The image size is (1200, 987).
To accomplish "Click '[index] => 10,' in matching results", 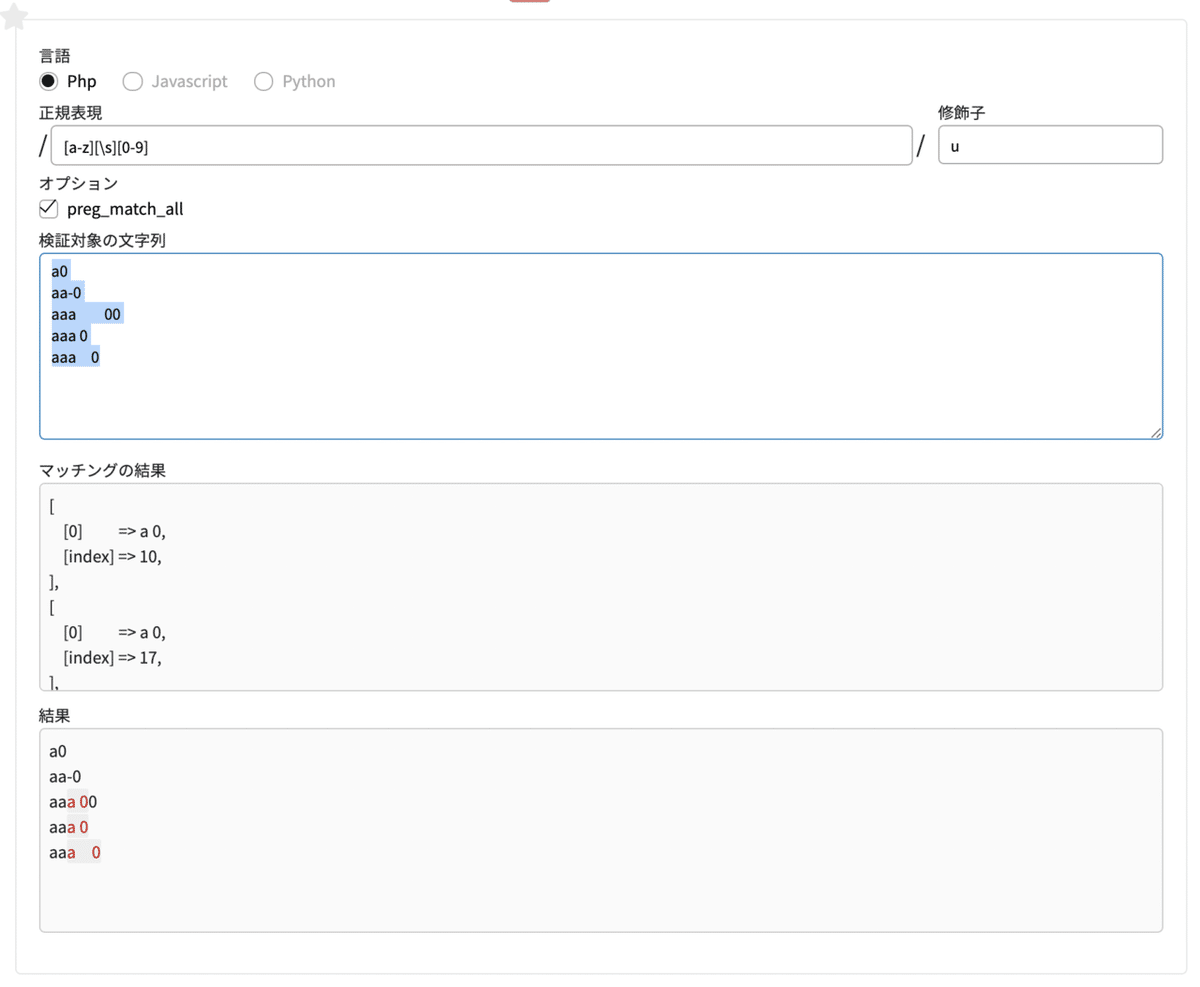I will tap(112, 556).
